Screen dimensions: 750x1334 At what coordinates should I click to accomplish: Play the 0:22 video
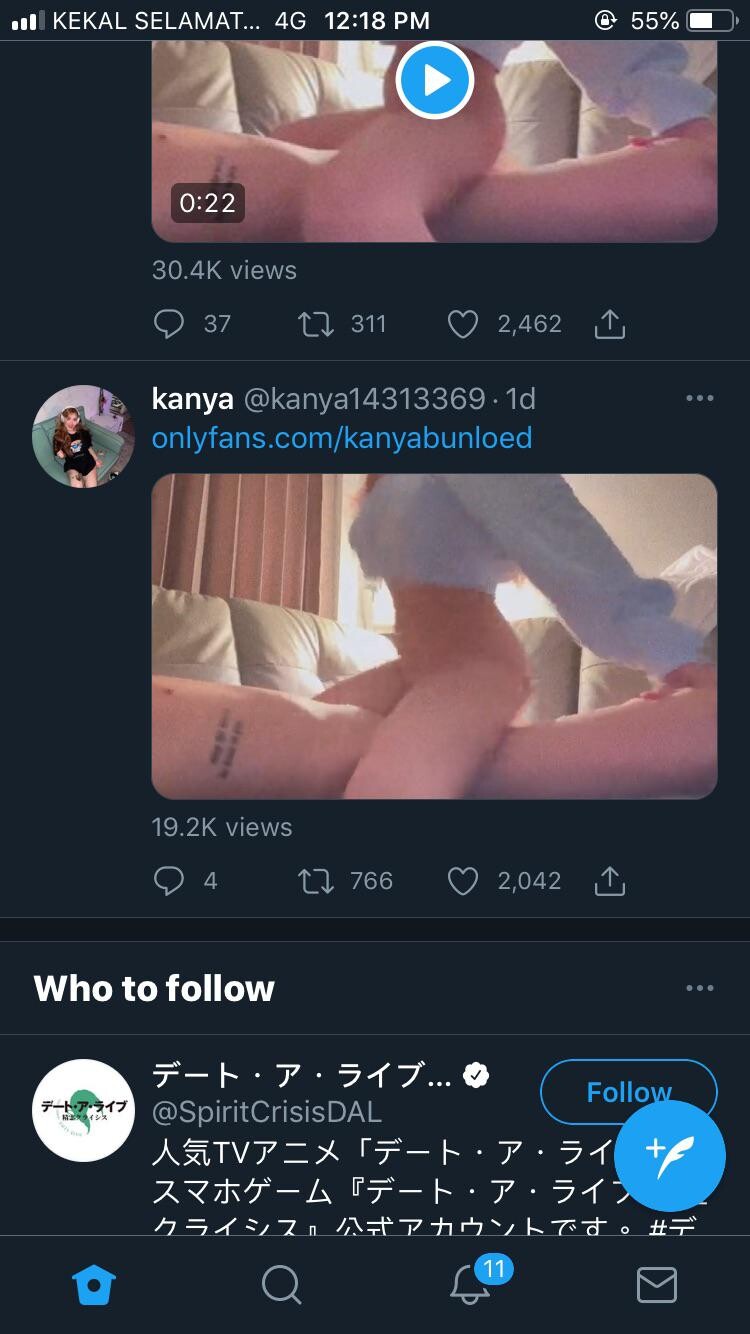(434, 80)
